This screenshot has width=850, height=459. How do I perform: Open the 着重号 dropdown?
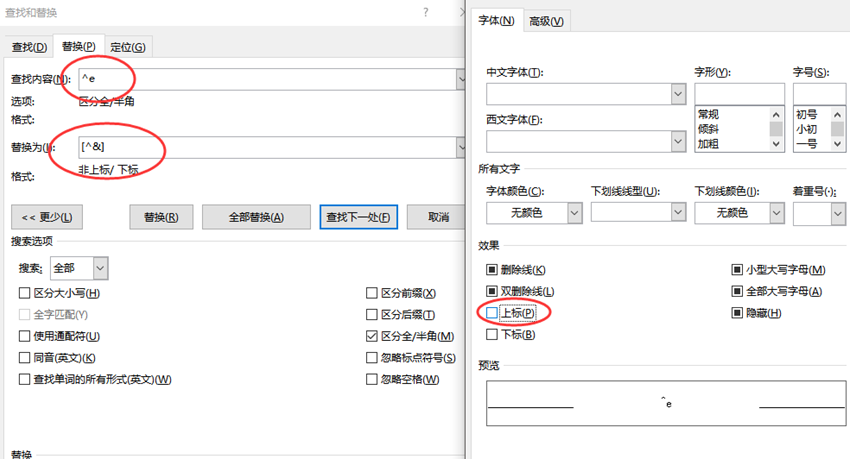(x=838, y=214)
